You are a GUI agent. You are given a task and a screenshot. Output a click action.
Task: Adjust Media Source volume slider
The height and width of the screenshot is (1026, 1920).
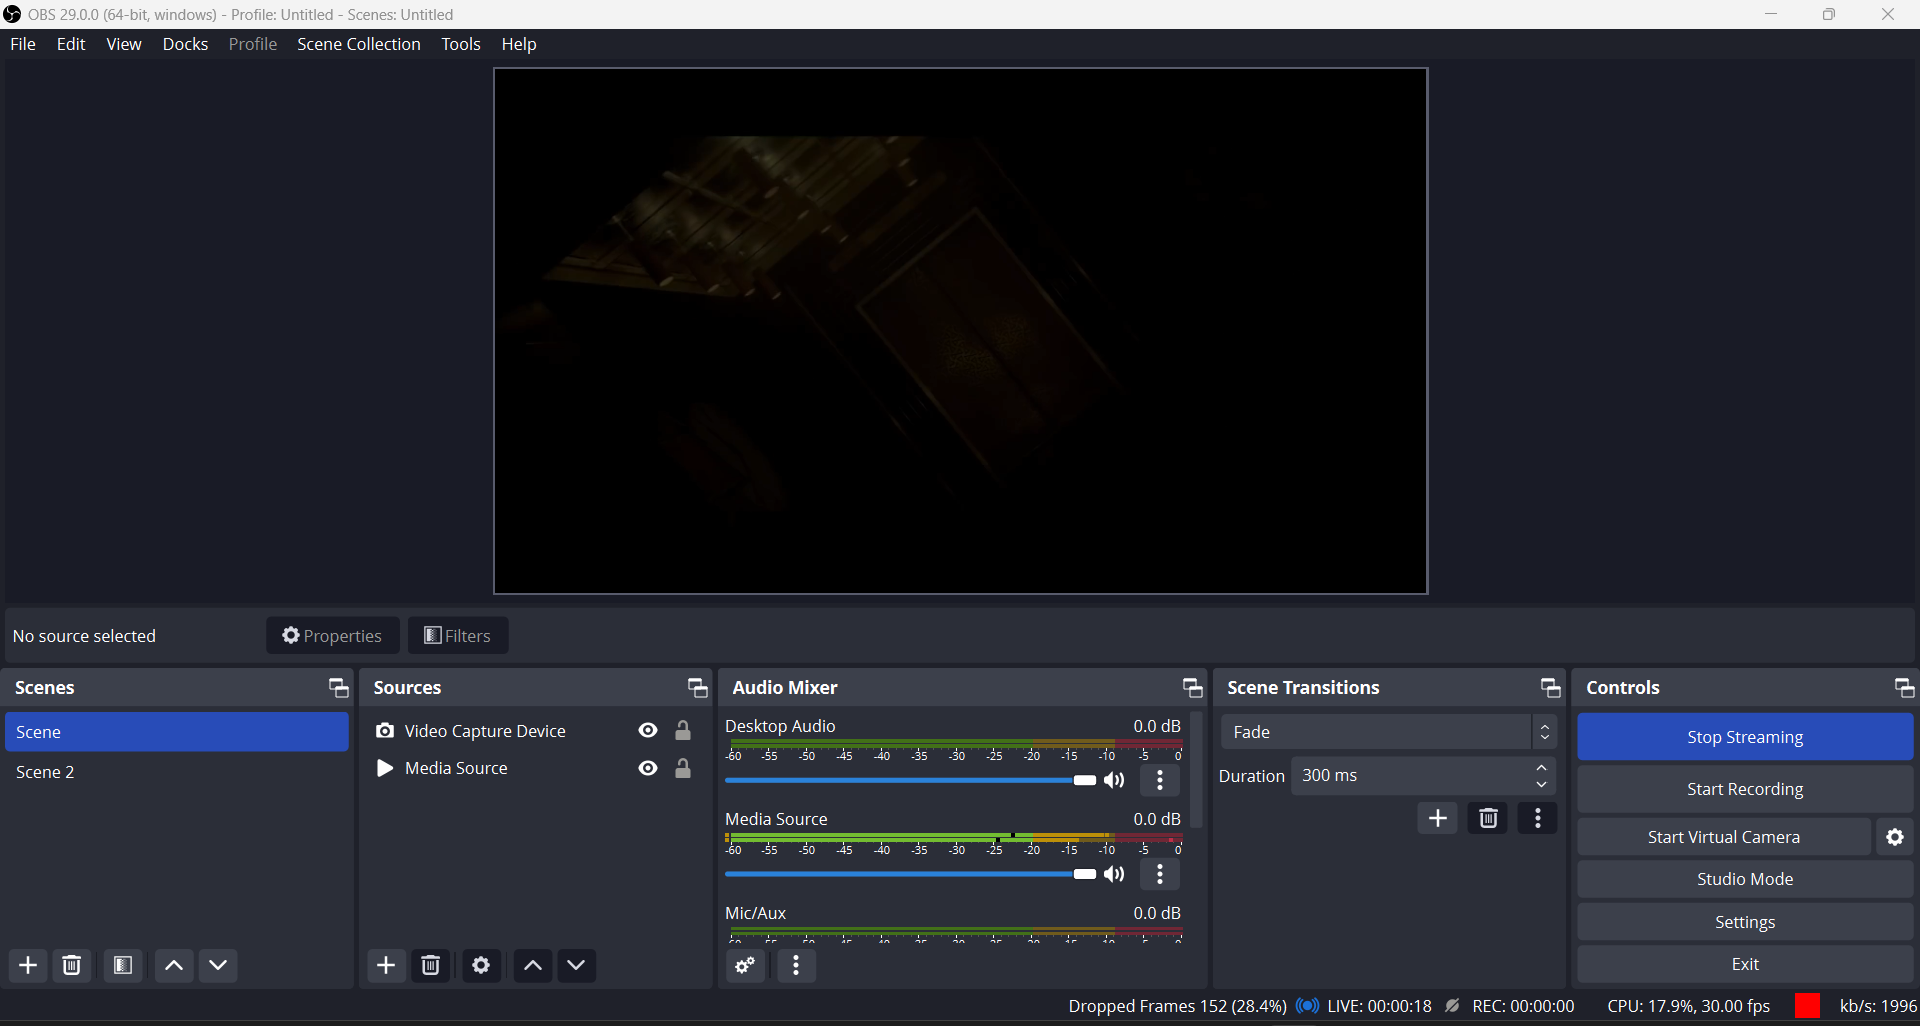[x=910, y=874]
